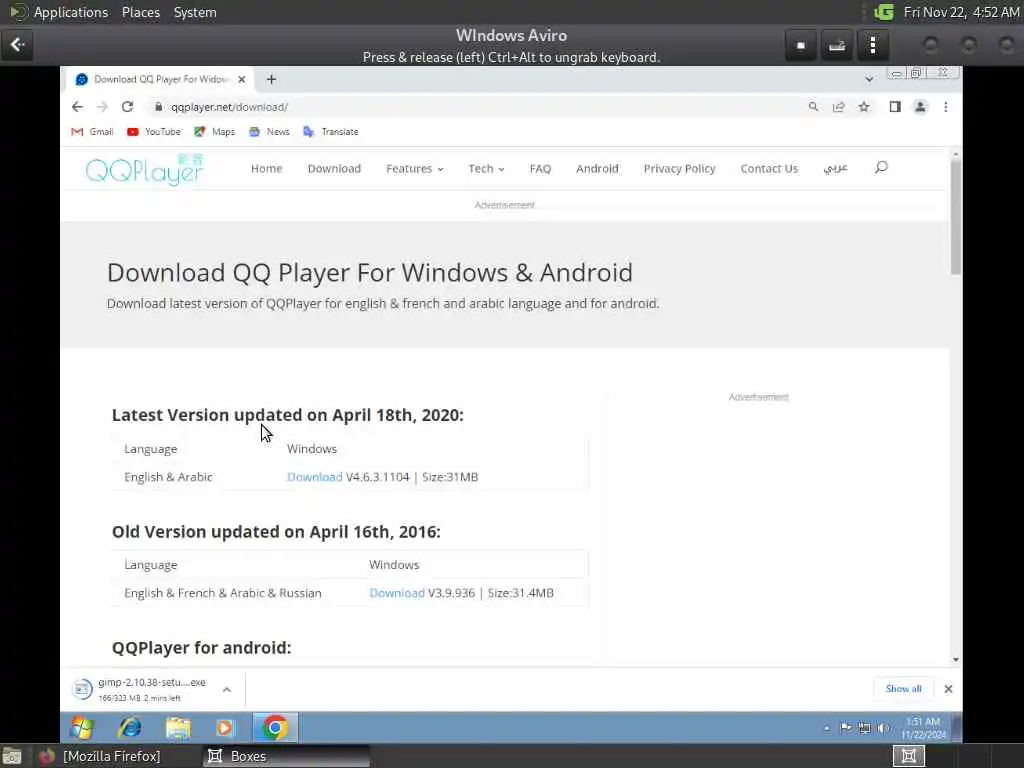The width and height of the screenshot is (1024, 768).
Task: Click gimp-2.10.38 setup download item
Action: (x=140, y=690)
